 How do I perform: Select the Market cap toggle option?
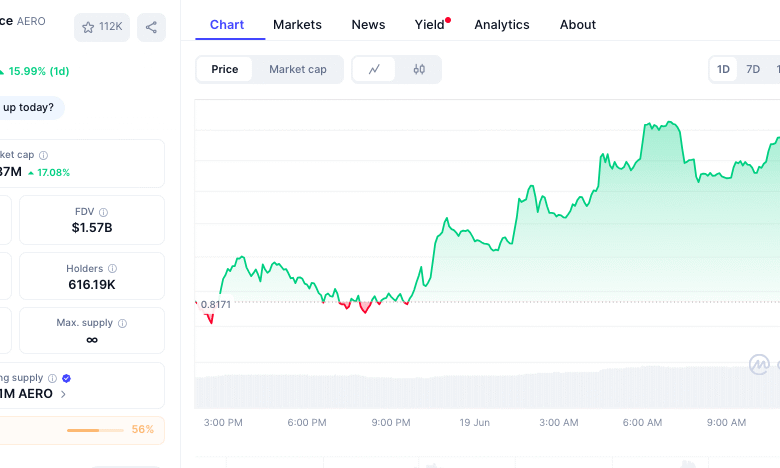(297, 69)
